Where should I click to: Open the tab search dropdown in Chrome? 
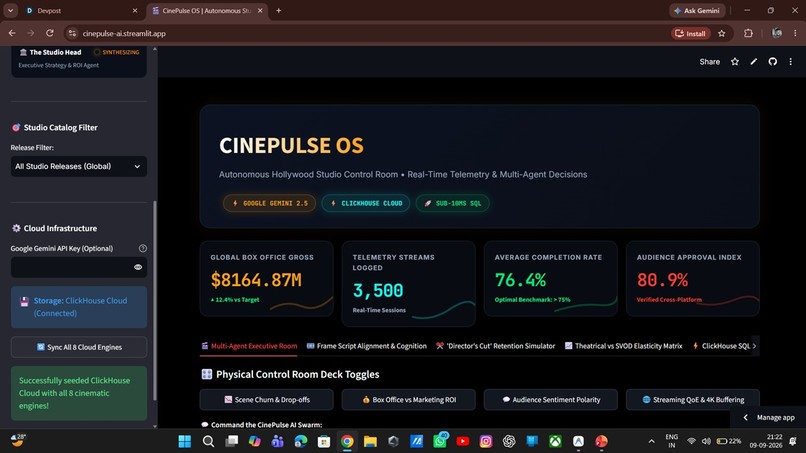(10, 10)
